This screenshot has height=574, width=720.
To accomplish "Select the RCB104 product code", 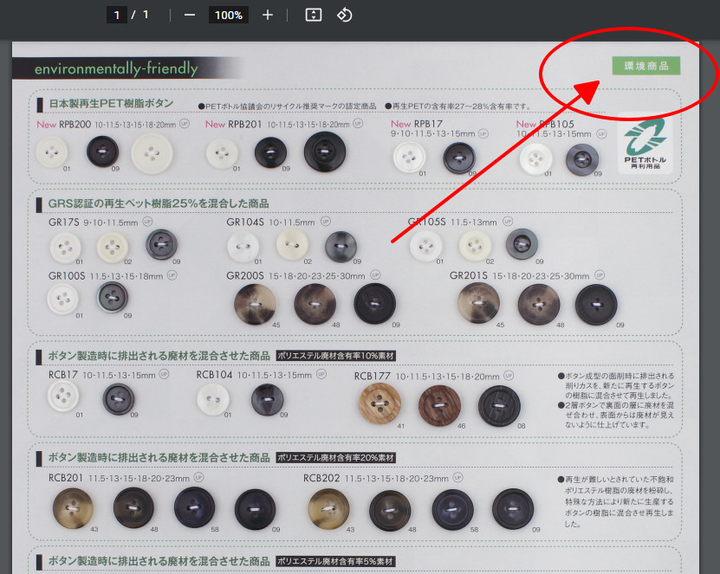I will (214, 375).
